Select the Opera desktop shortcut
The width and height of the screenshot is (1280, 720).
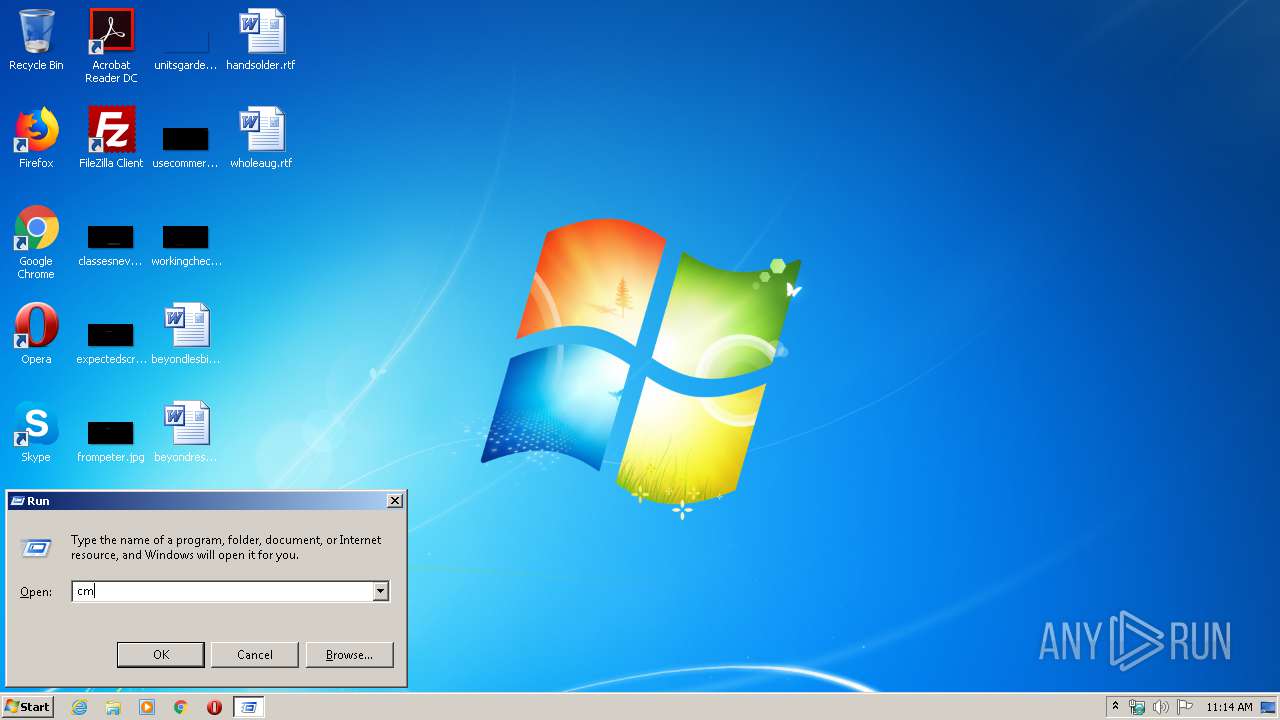click(x=36, y=335)
